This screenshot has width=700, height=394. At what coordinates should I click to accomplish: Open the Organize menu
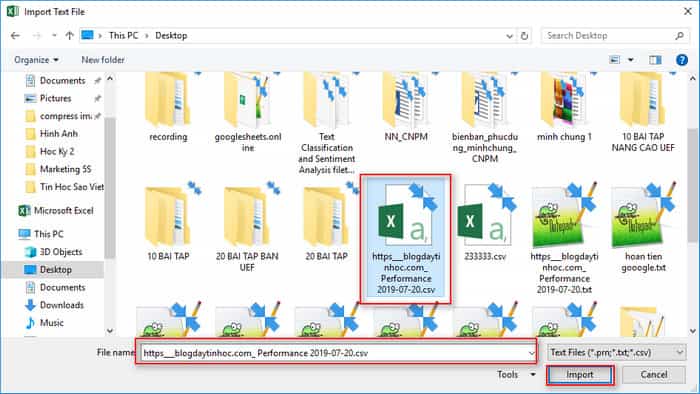(36, 60)
